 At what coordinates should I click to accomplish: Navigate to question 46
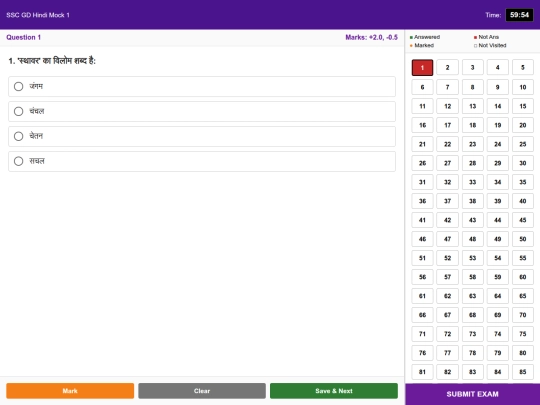click(x=422, y=239)
